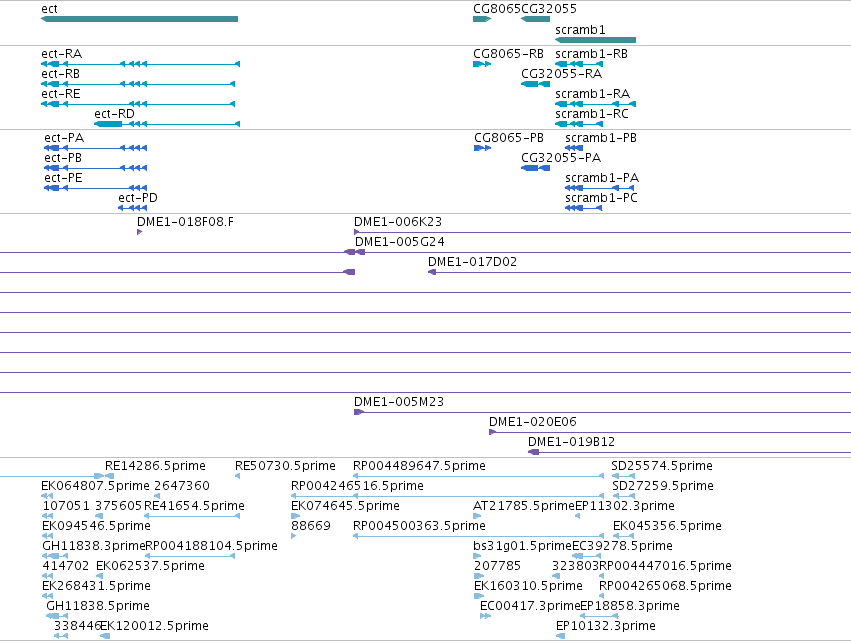Viewport: 851px width, 641px height.
Task: Click the ect-RE transcript label
Action: [61, 94]
